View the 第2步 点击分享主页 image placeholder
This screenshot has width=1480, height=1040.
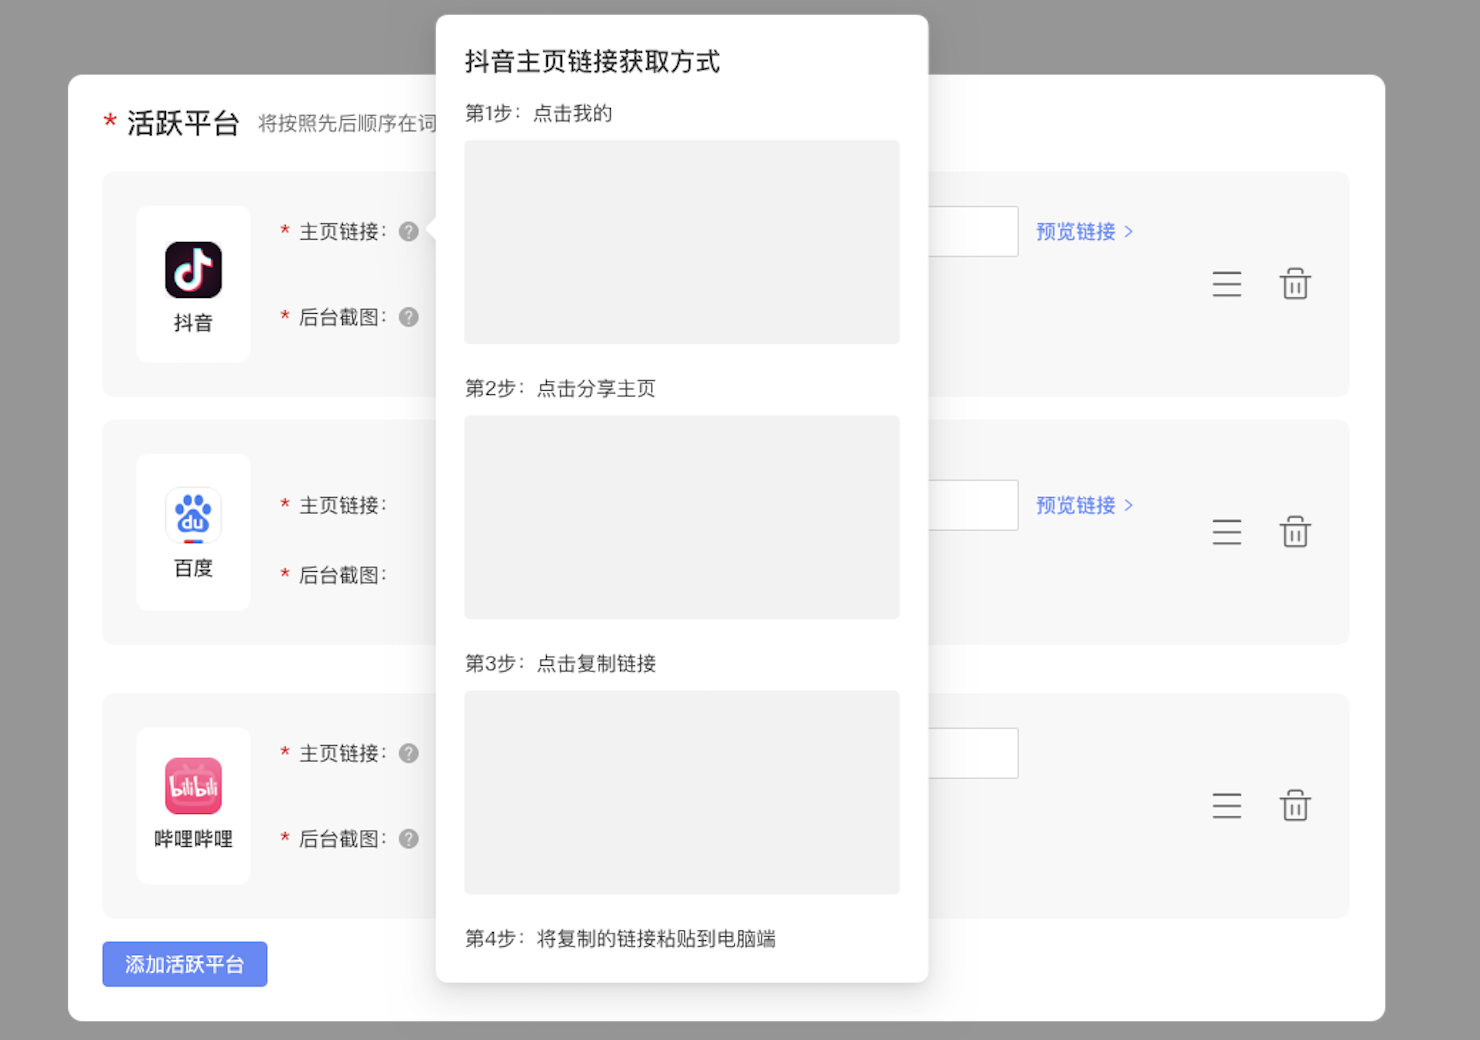click(x=682, y=517)
